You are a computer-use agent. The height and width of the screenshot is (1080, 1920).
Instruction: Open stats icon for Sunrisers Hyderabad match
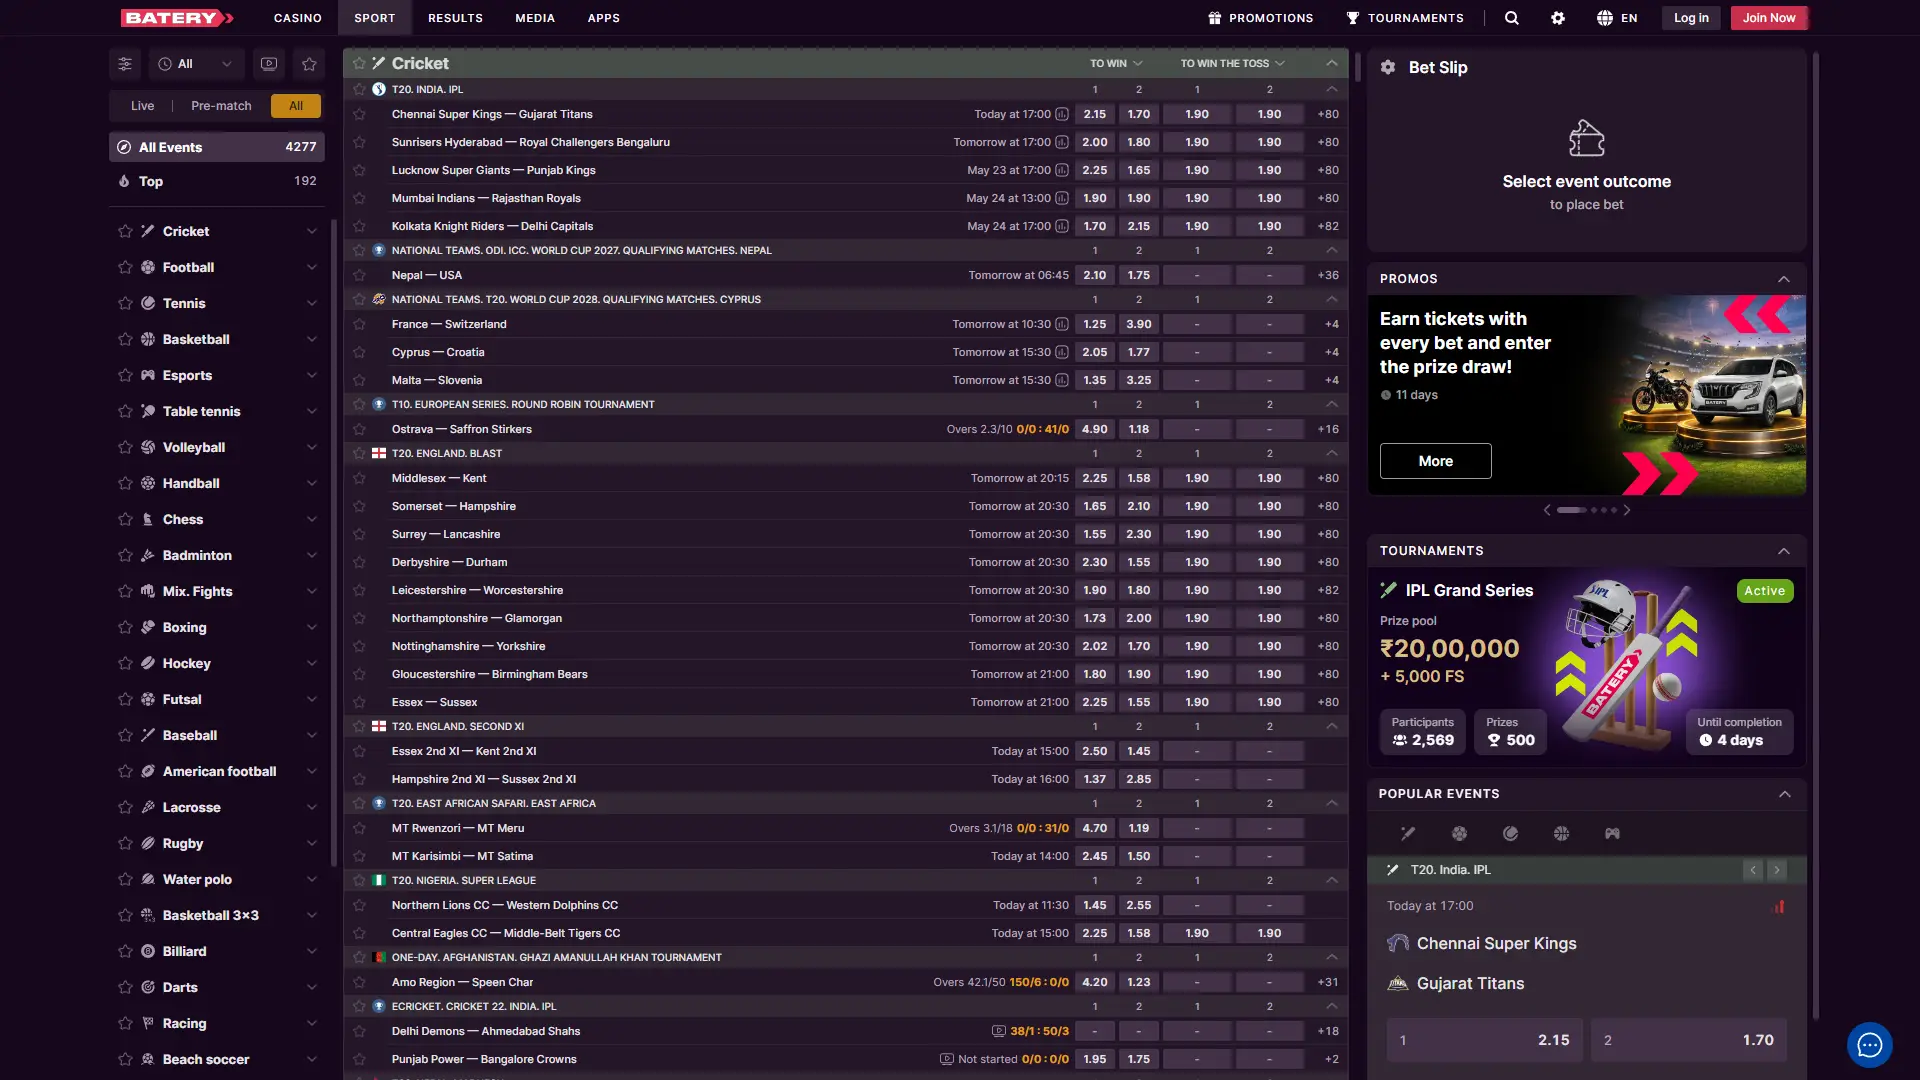pos(1062,142)
